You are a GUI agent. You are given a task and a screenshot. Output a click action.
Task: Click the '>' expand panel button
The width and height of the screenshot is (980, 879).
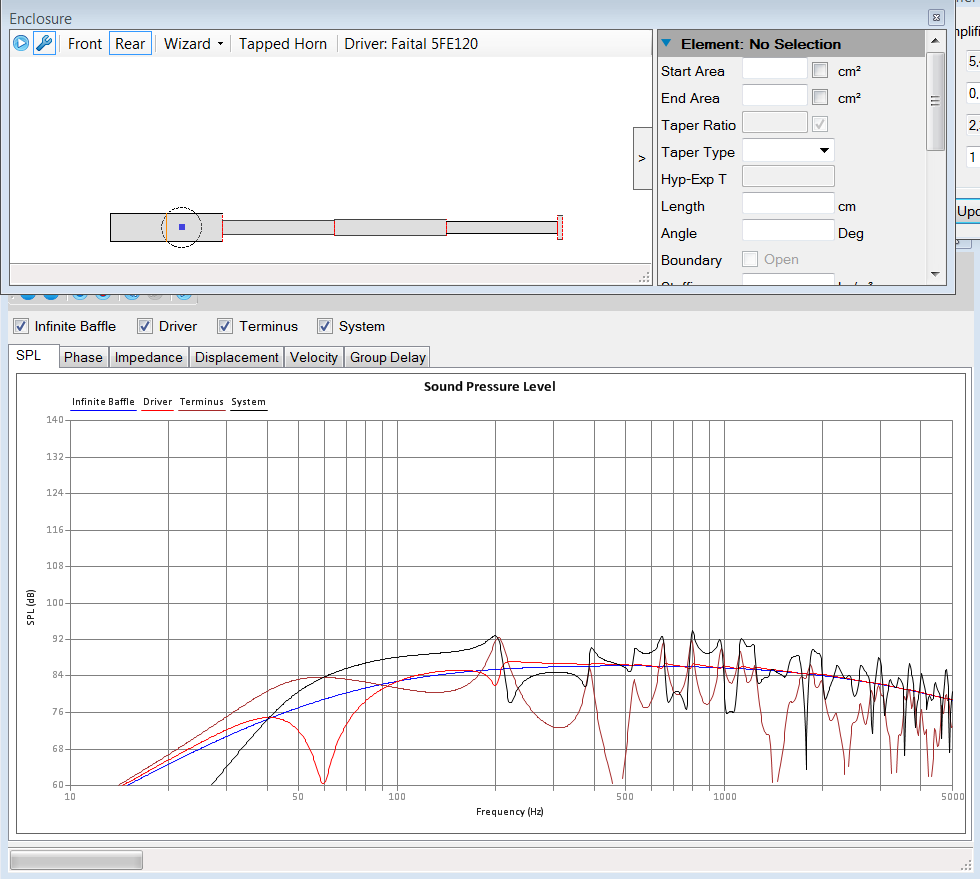(x=642, y=158)
